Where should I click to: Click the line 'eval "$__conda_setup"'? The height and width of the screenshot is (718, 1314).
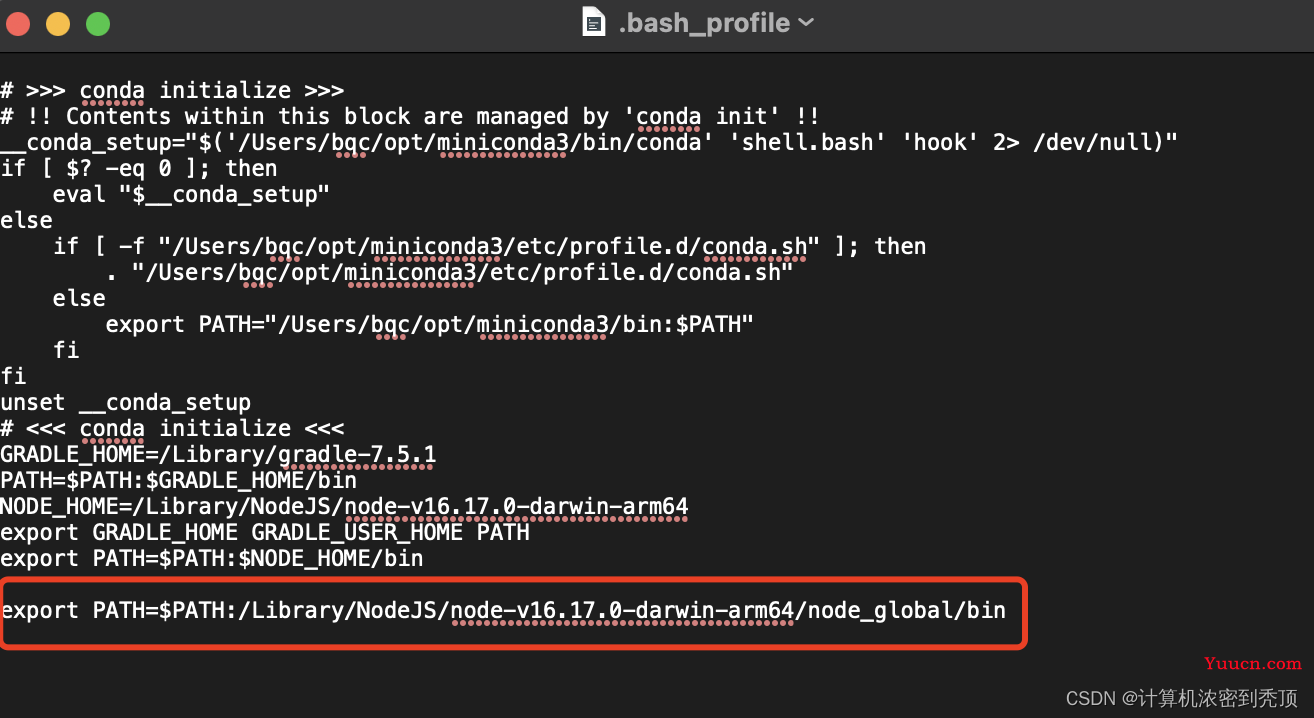(x=191, y=194)
